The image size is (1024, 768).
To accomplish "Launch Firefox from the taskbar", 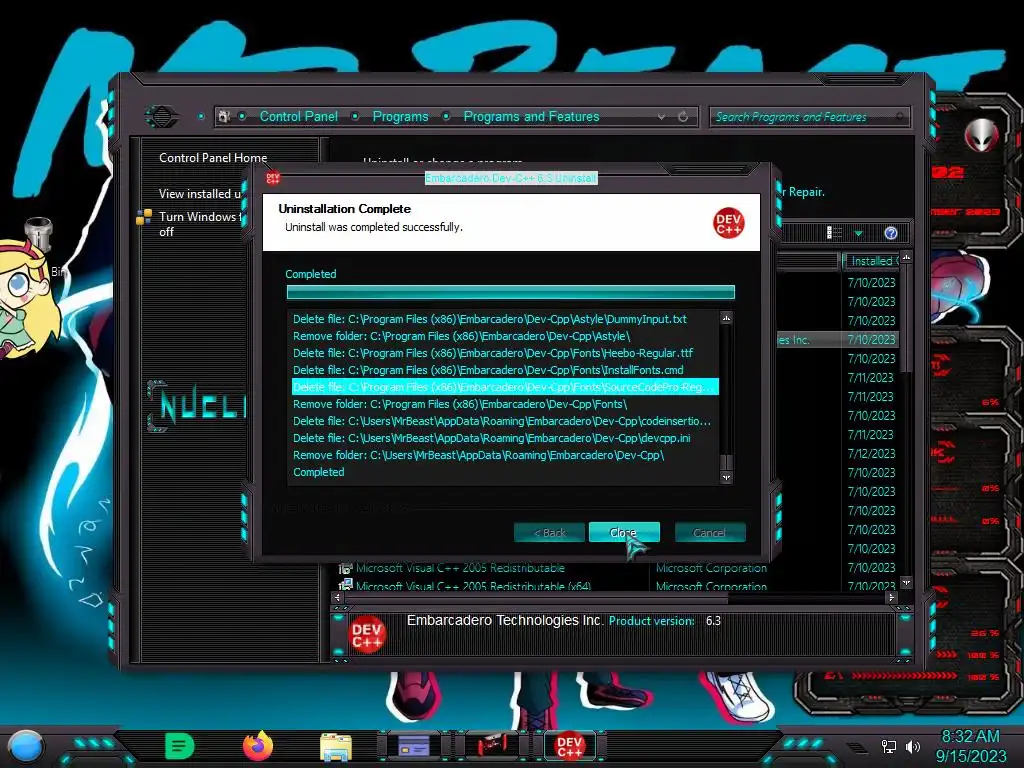I will [258, 746].
